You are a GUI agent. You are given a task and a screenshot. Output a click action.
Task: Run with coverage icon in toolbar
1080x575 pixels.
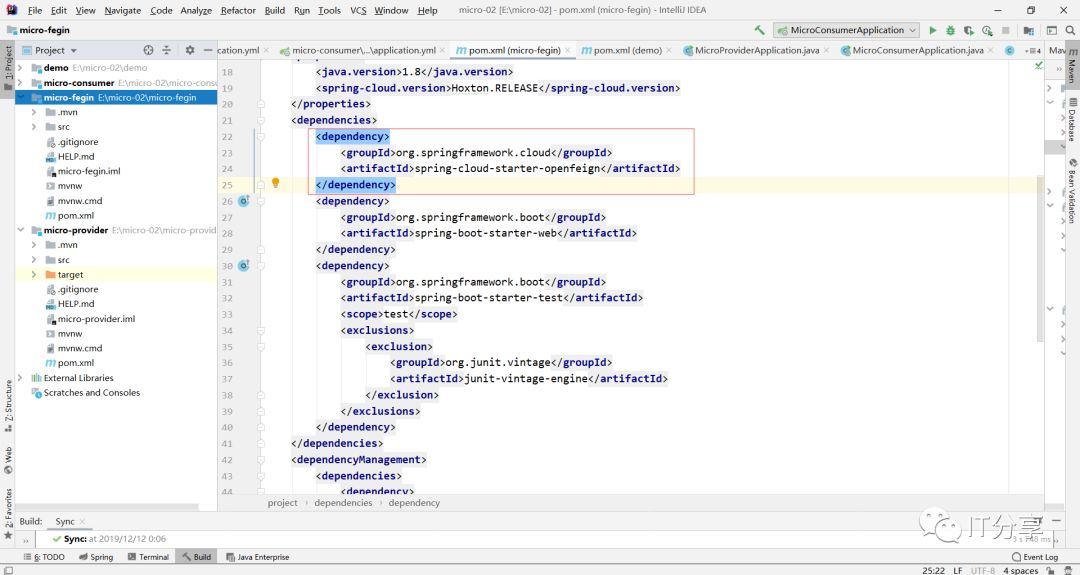[968, 30]
